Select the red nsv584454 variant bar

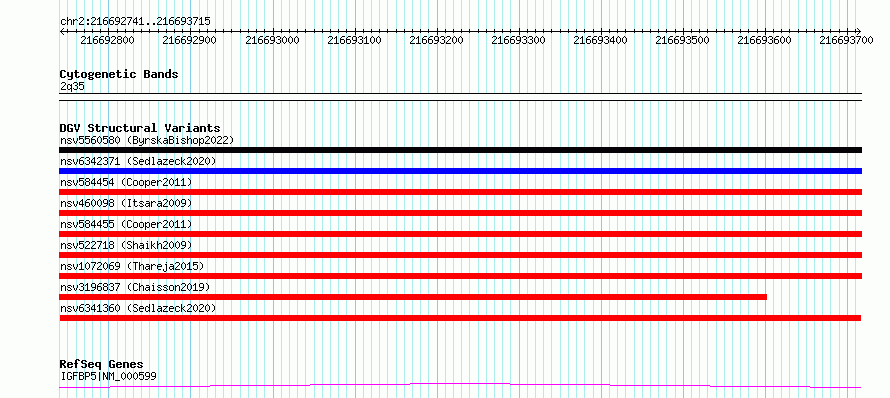460,192
